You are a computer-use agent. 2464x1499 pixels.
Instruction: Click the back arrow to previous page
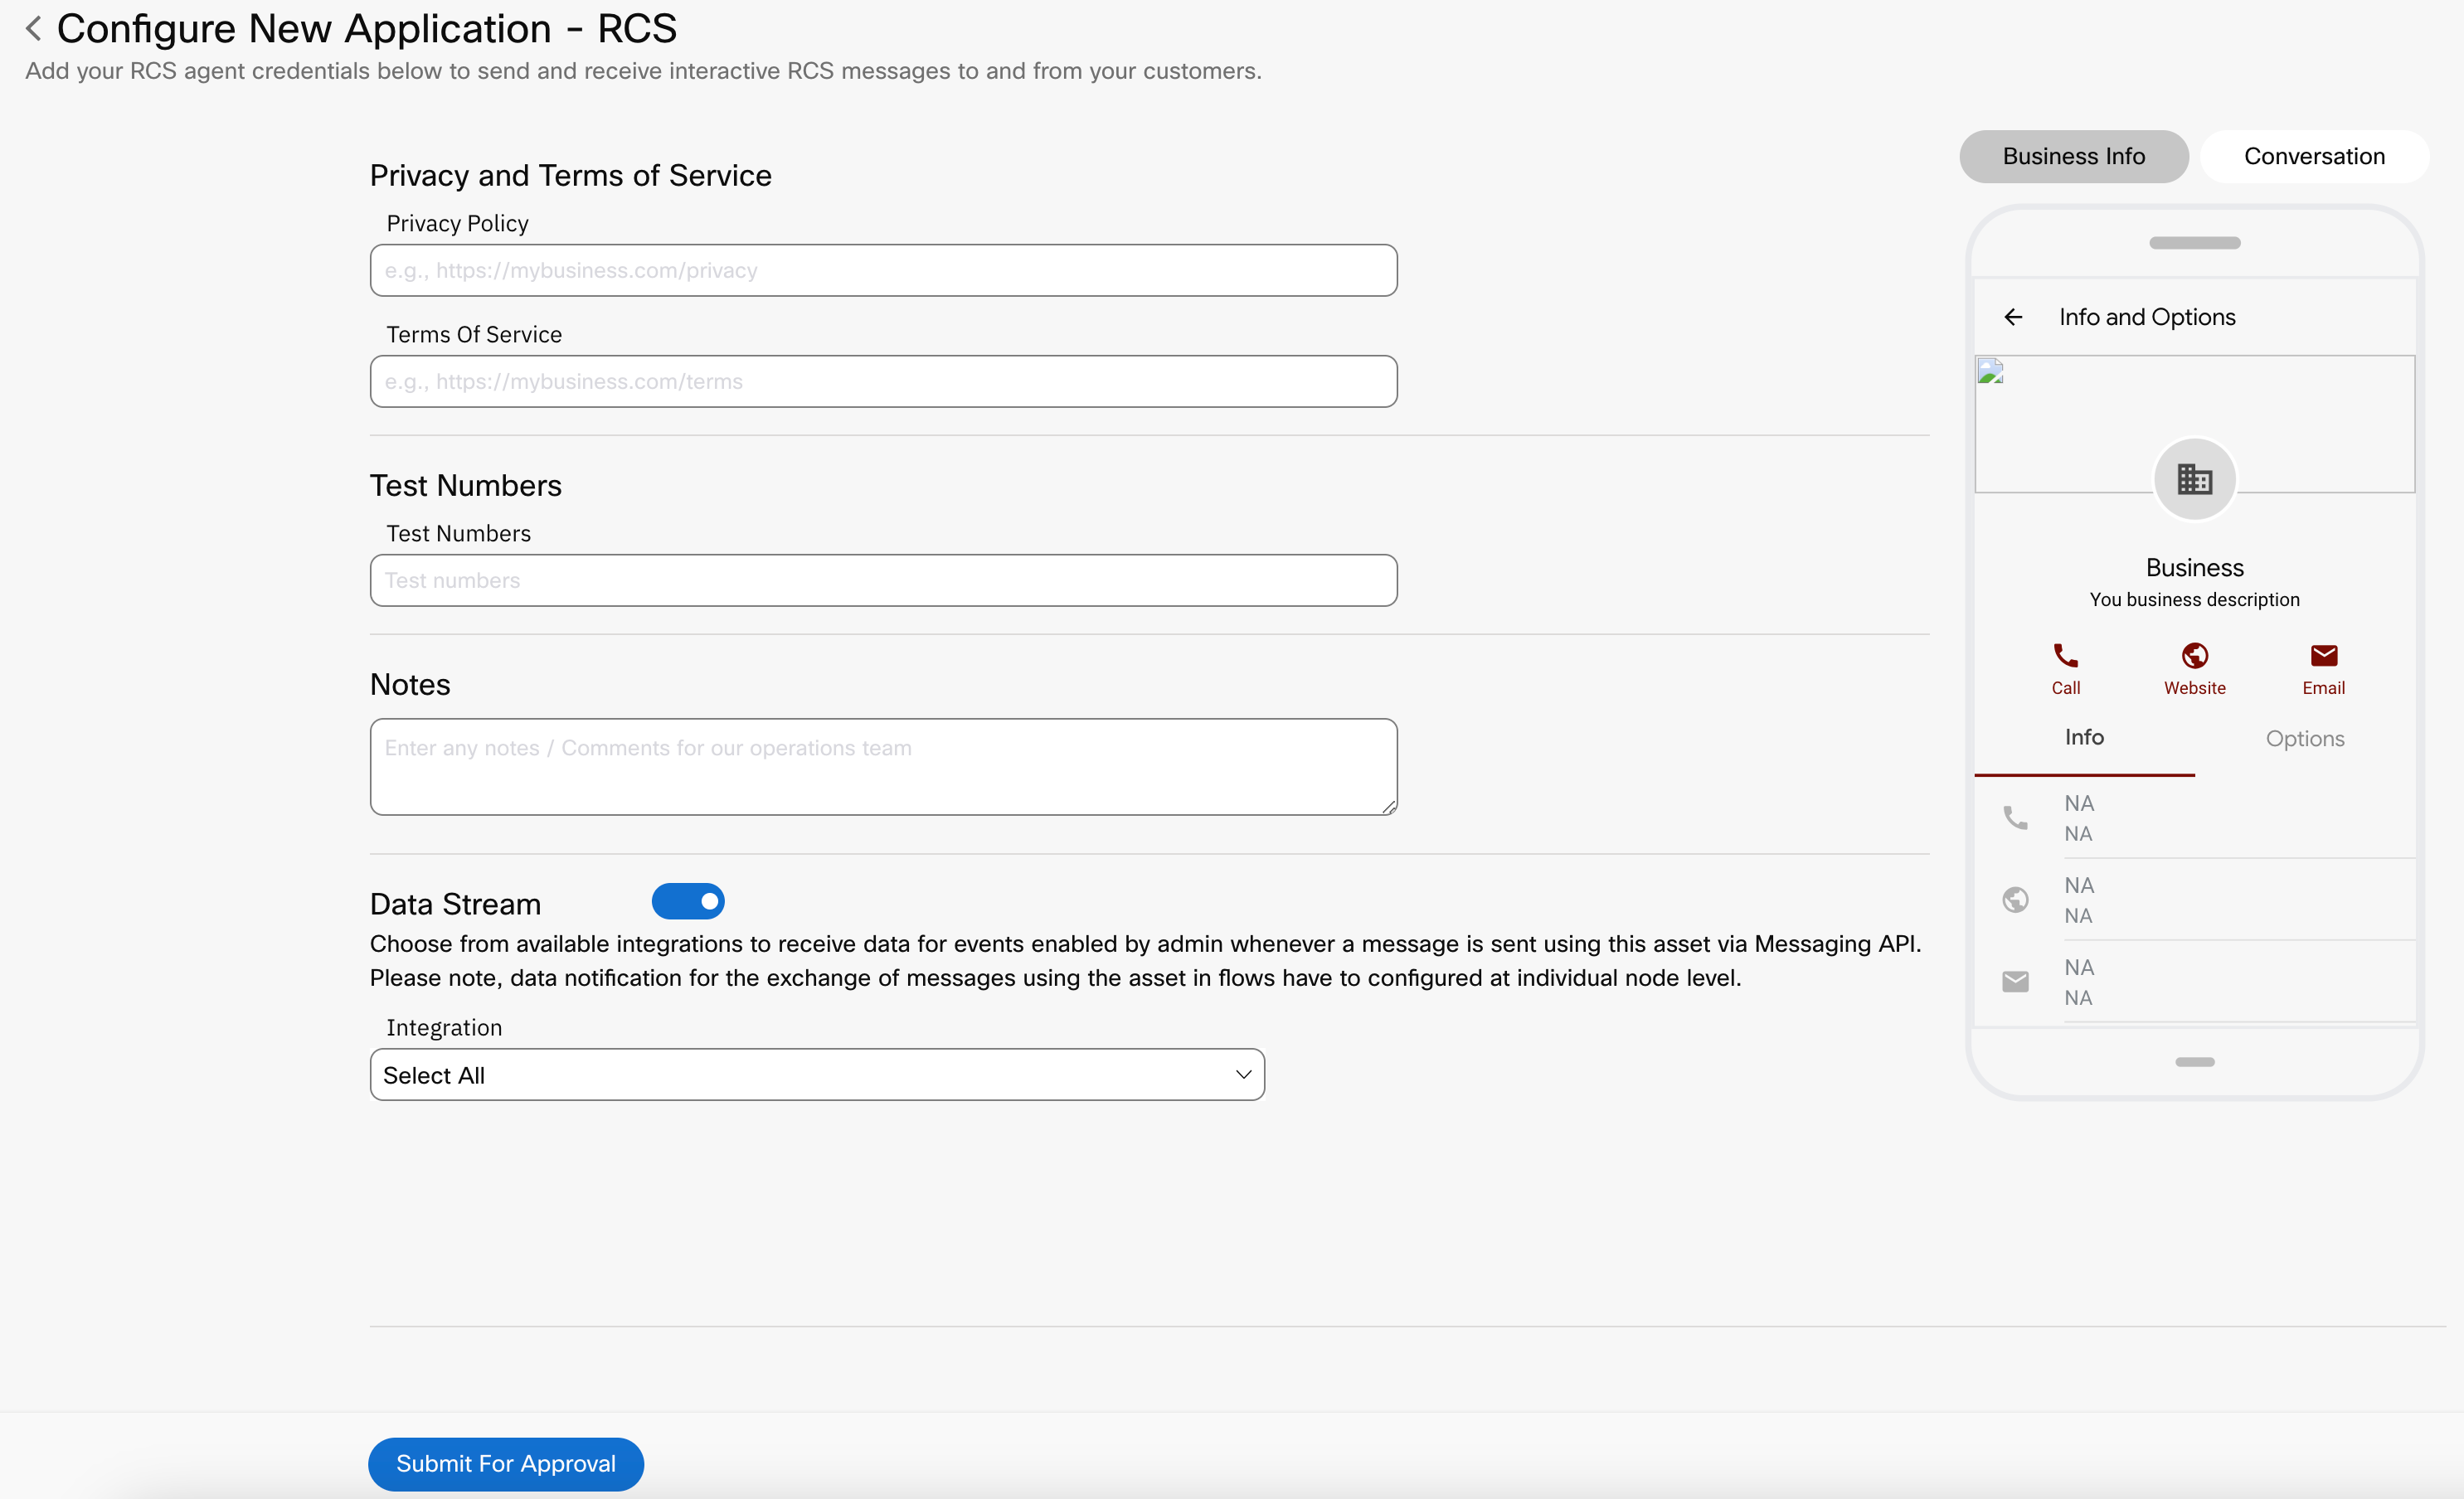point(35,27)
